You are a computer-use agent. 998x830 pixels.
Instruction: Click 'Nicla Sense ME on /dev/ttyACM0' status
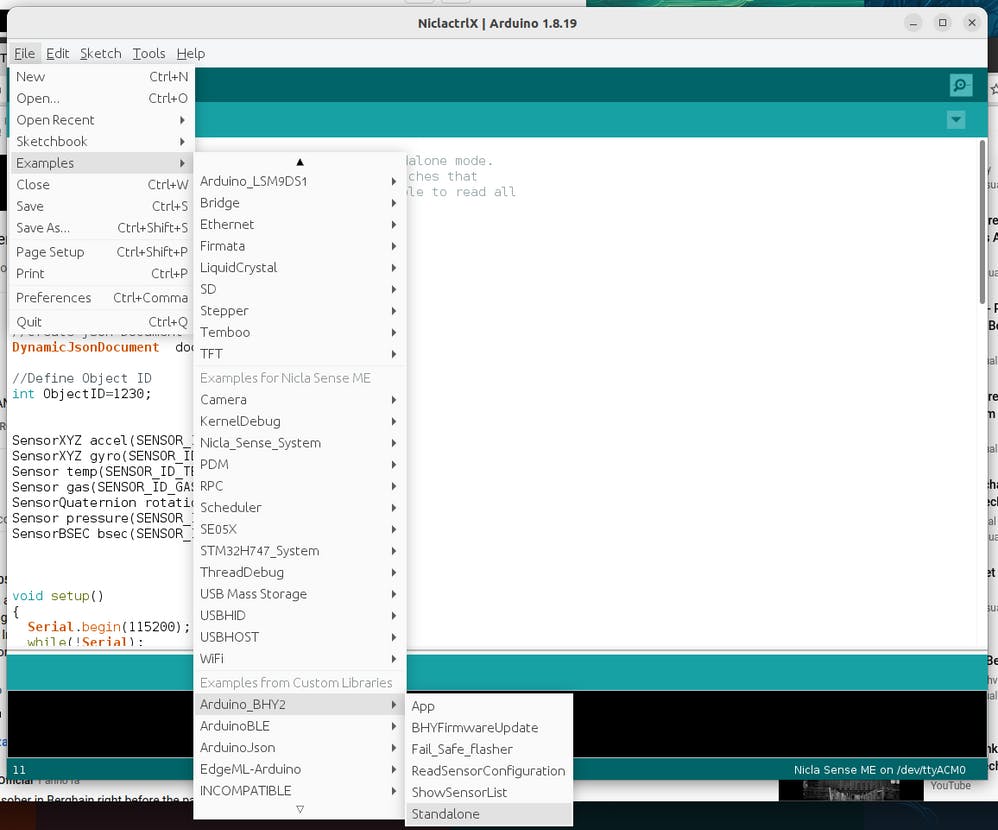879,770
